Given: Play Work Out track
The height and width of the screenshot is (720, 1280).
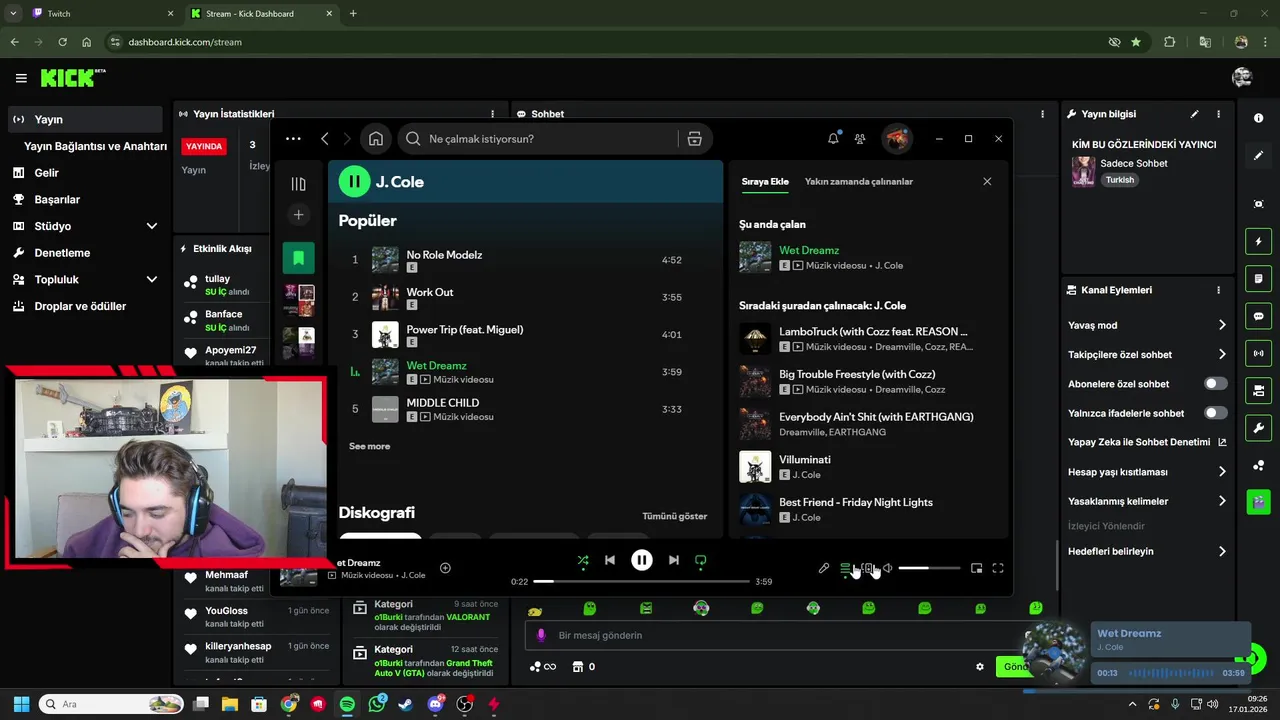Looking at the screenshot, I should click(525, 297).
